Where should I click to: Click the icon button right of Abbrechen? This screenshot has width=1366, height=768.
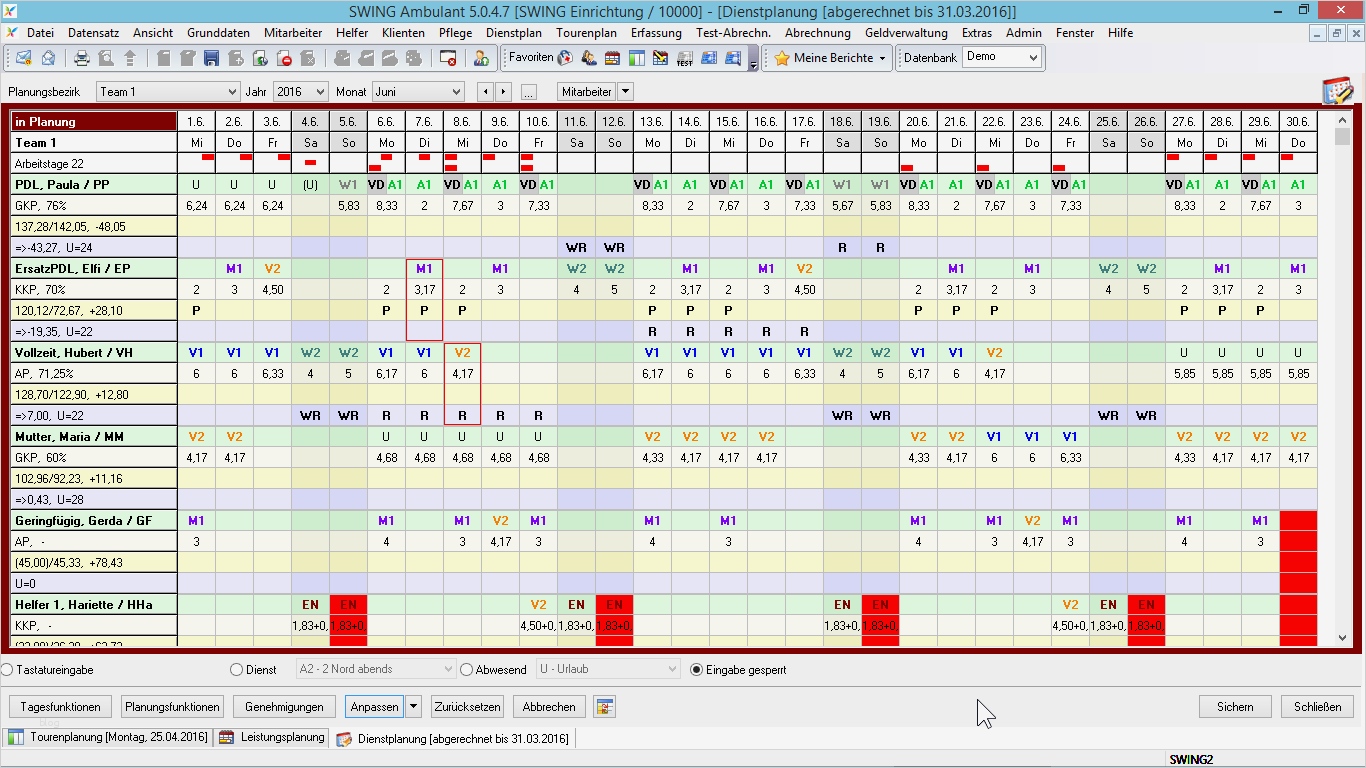click(x=603, y=707)
